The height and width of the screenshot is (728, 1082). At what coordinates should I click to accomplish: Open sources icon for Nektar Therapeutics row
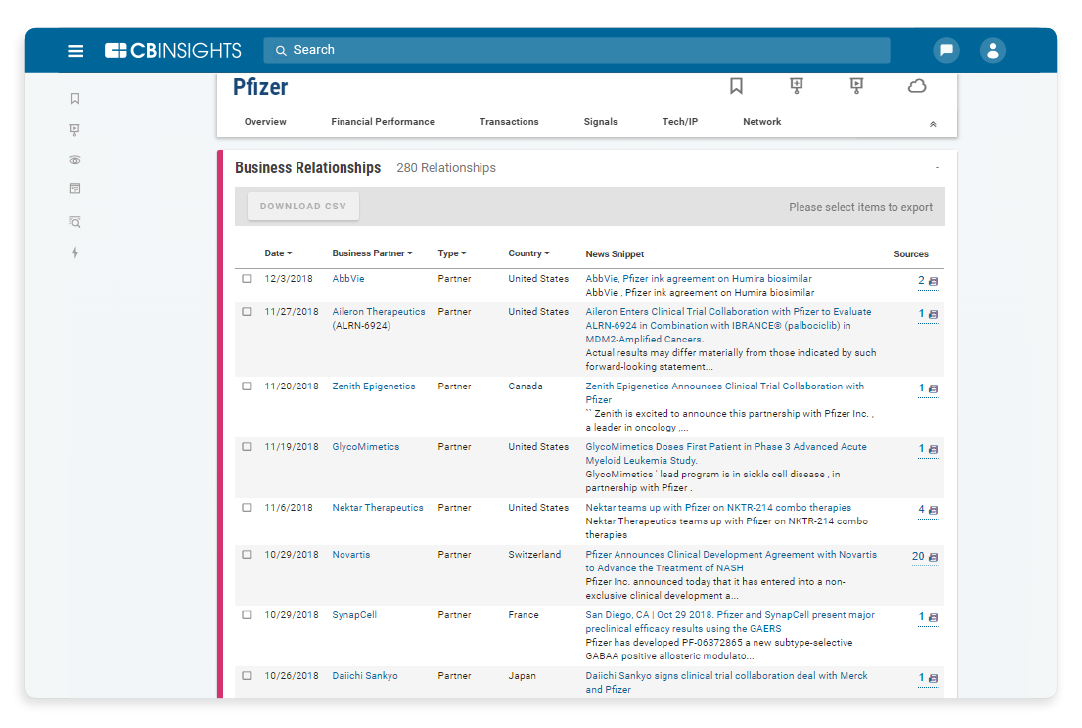[x=934, y=510]
